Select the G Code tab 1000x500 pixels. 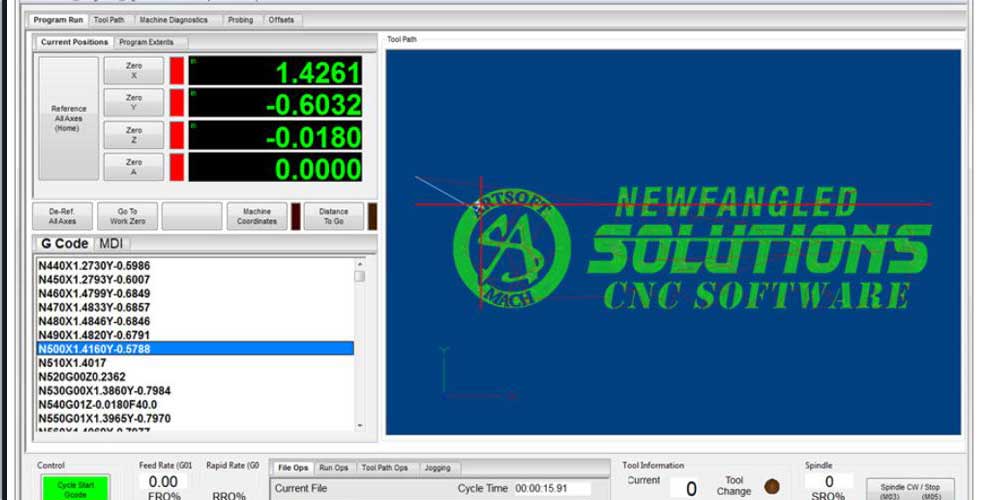point(64,244)
